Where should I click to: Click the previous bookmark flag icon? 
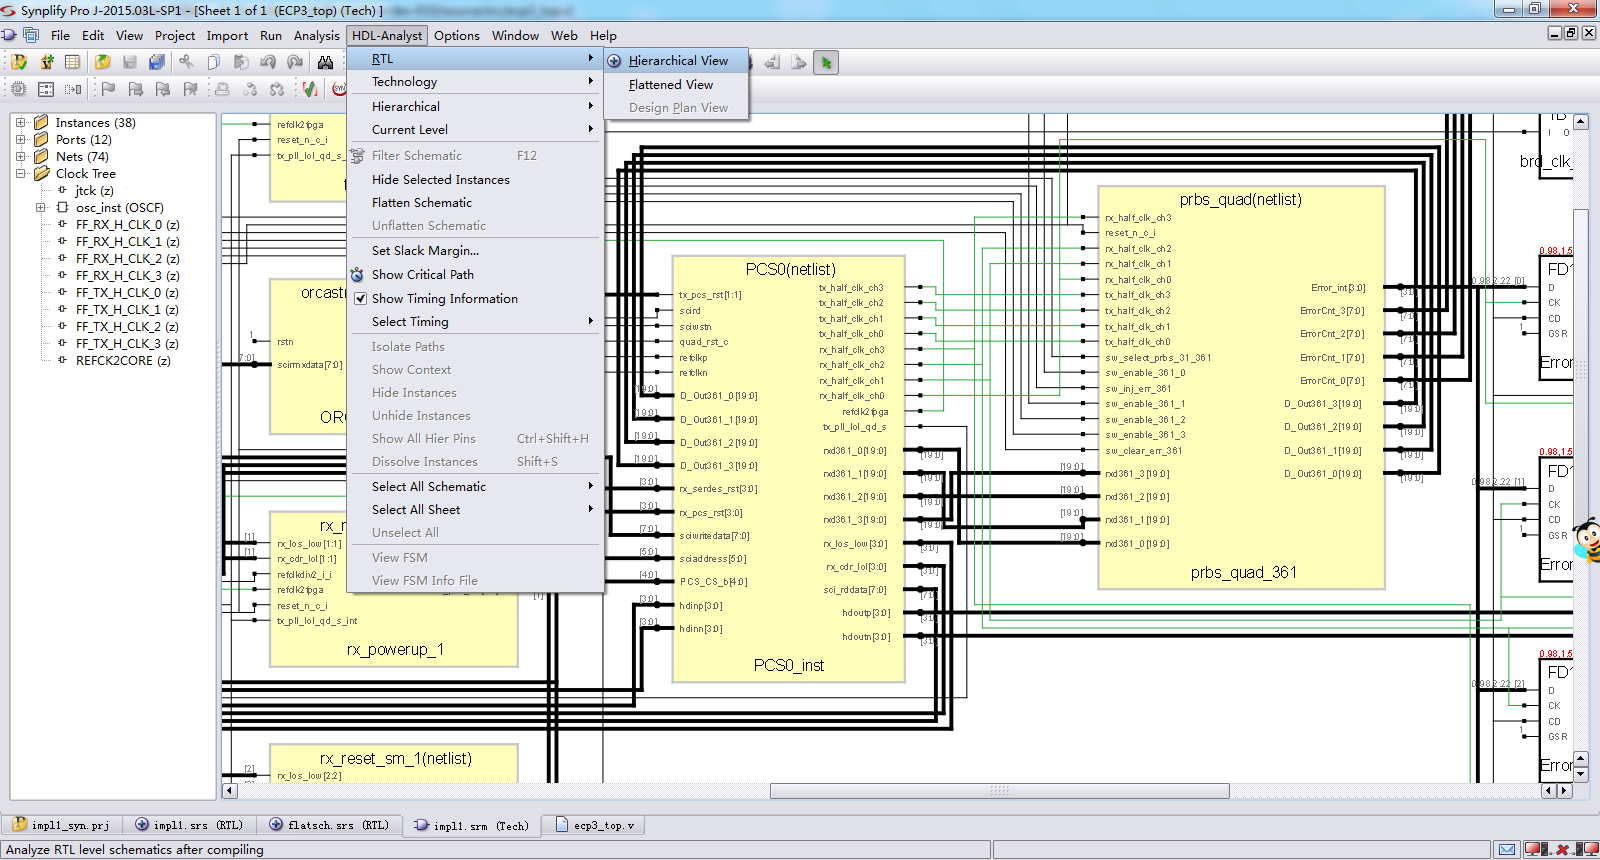pyautogui.click(x=163, y=89)
